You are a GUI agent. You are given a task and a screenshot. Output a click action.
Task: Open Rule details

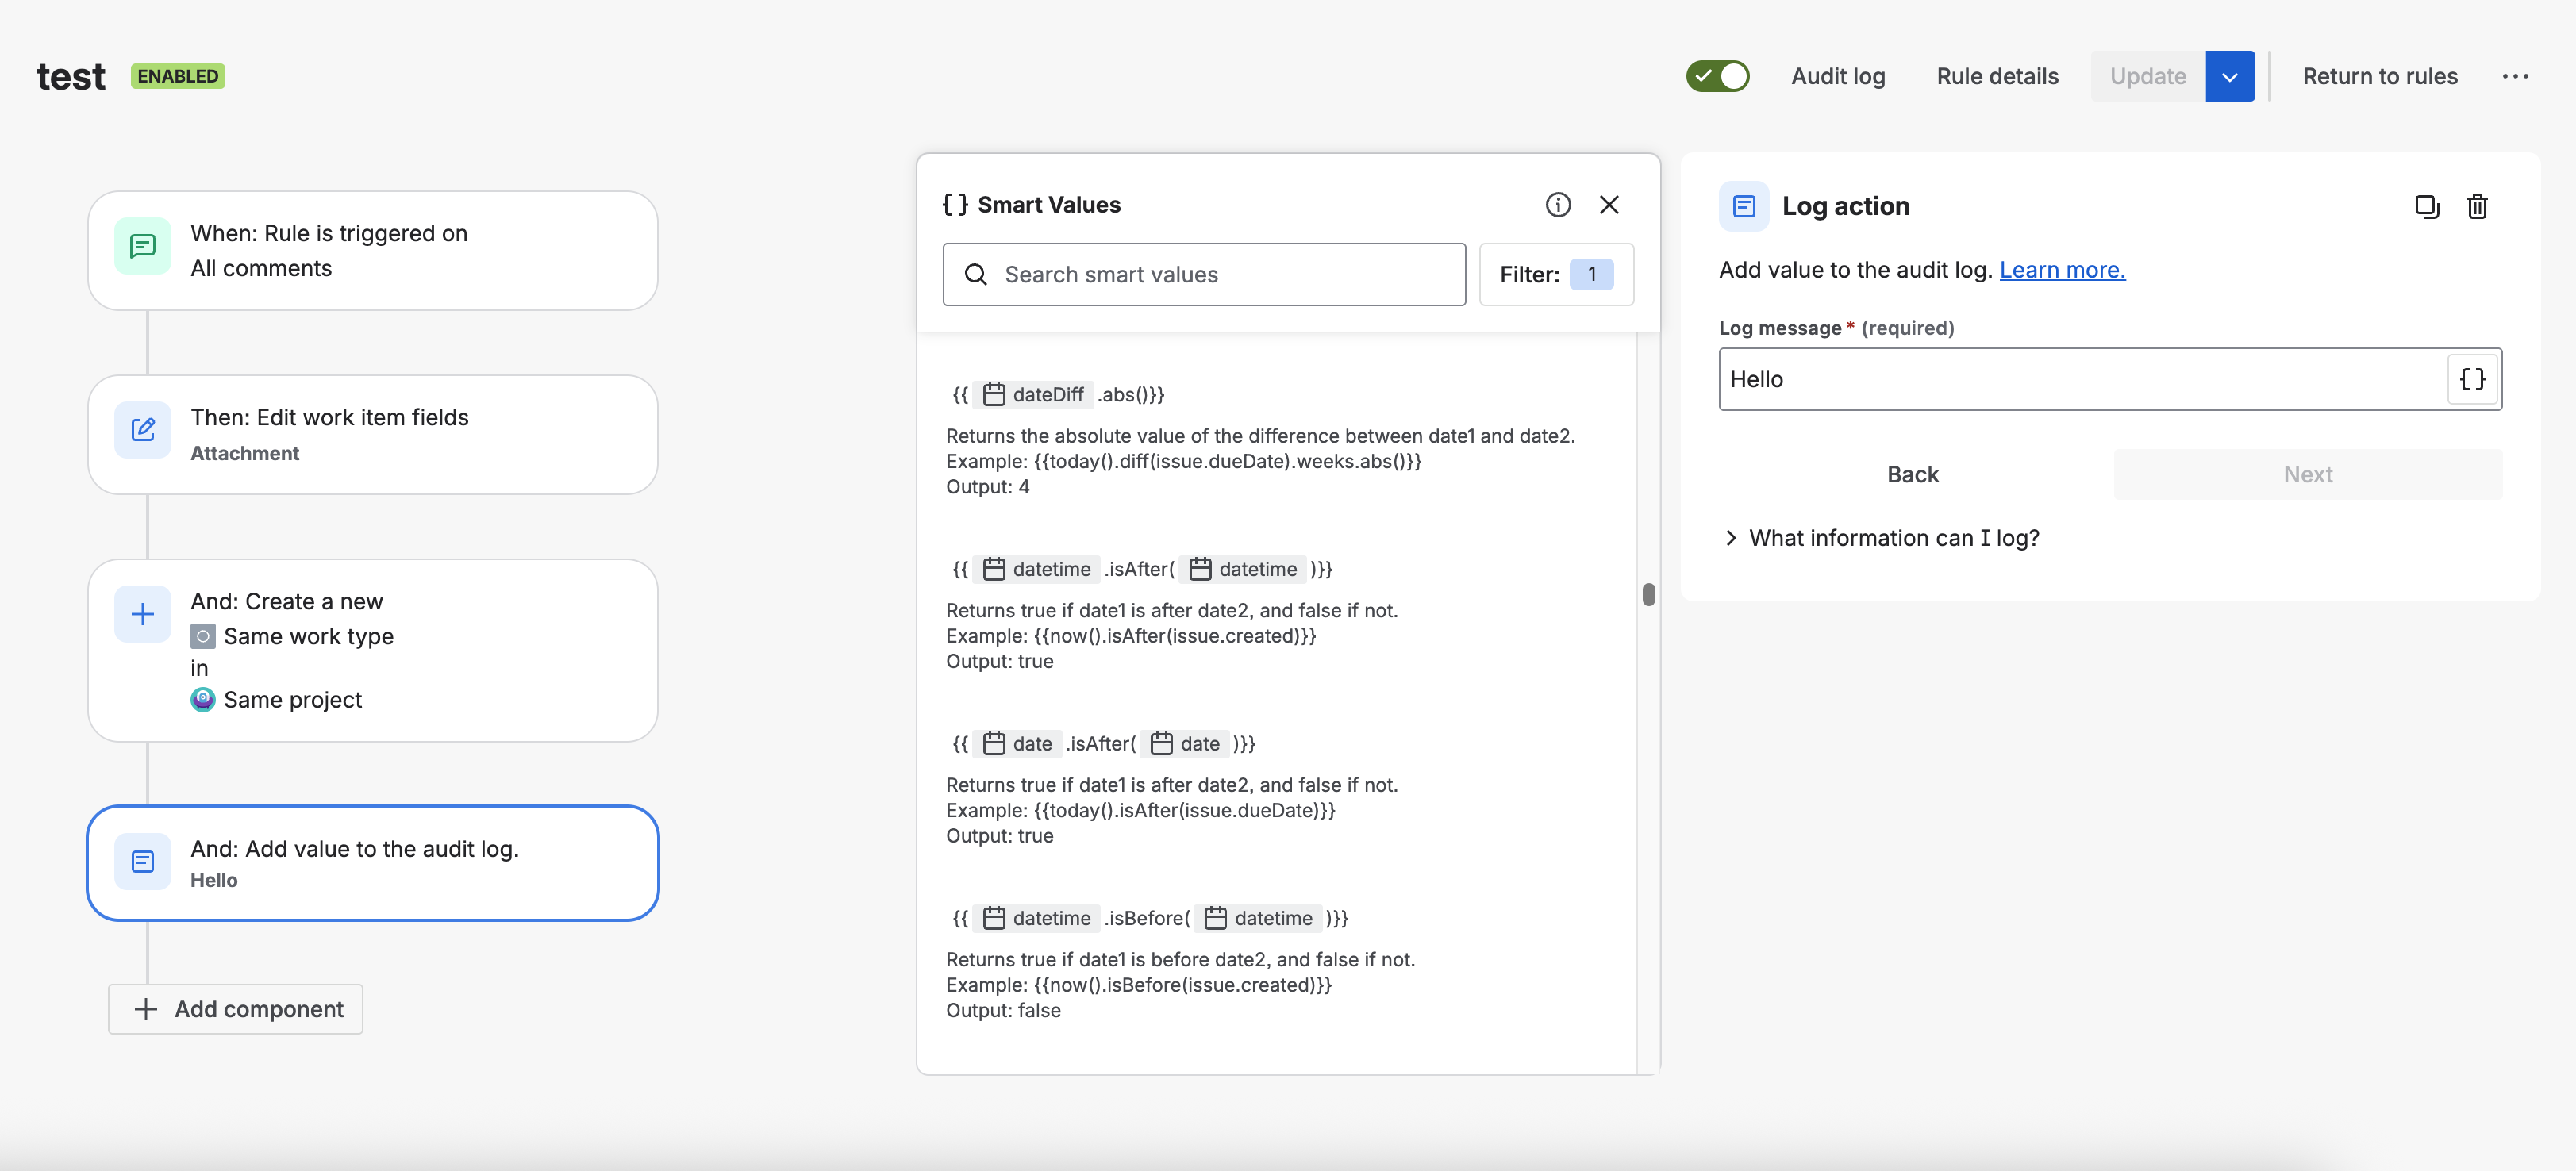point(1996,75)
